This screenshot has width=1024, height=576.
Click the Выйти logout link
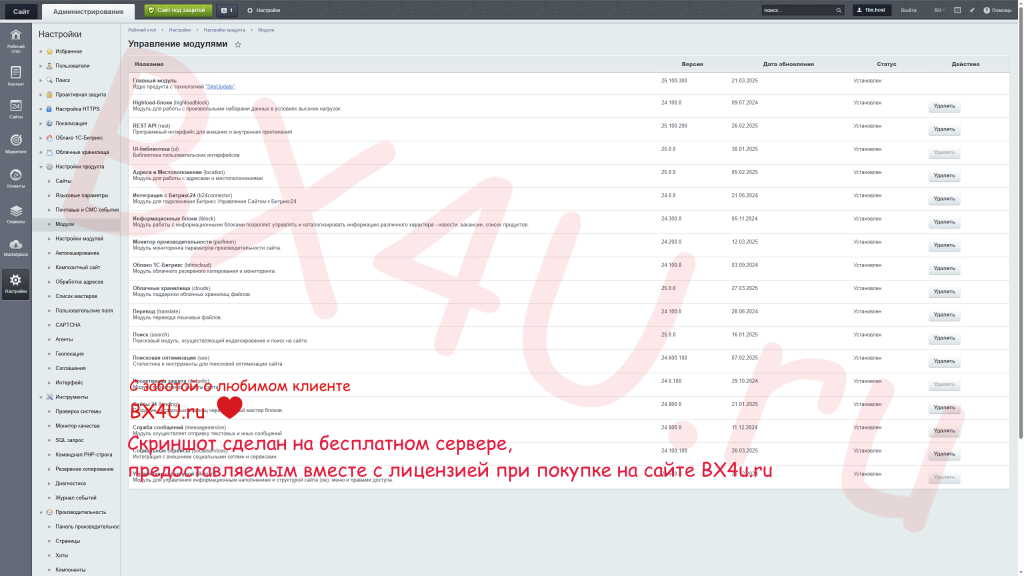point(908,10)
